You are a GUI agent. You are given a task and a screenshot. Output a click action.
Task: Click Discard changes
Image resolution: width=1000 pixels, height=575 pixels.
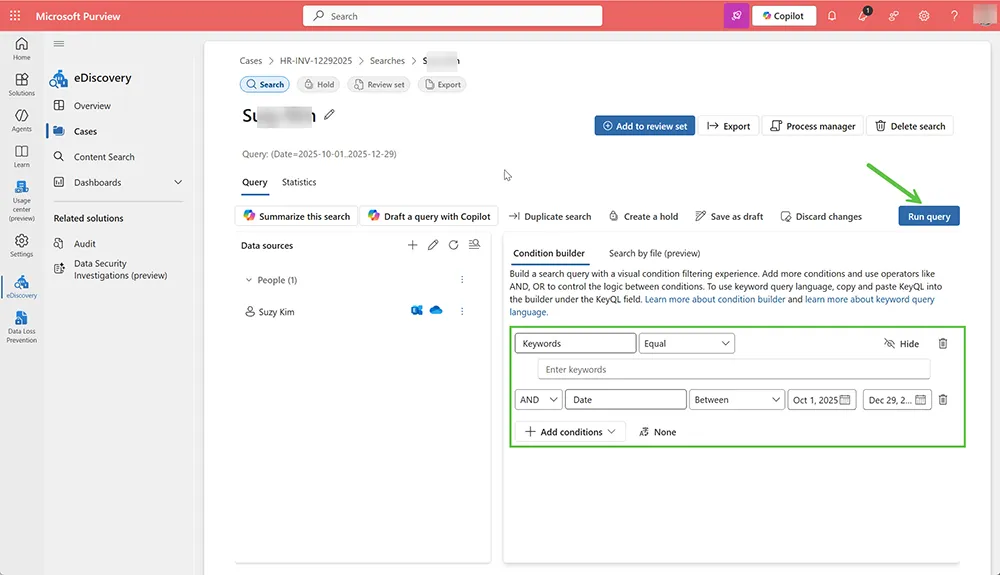821,216
